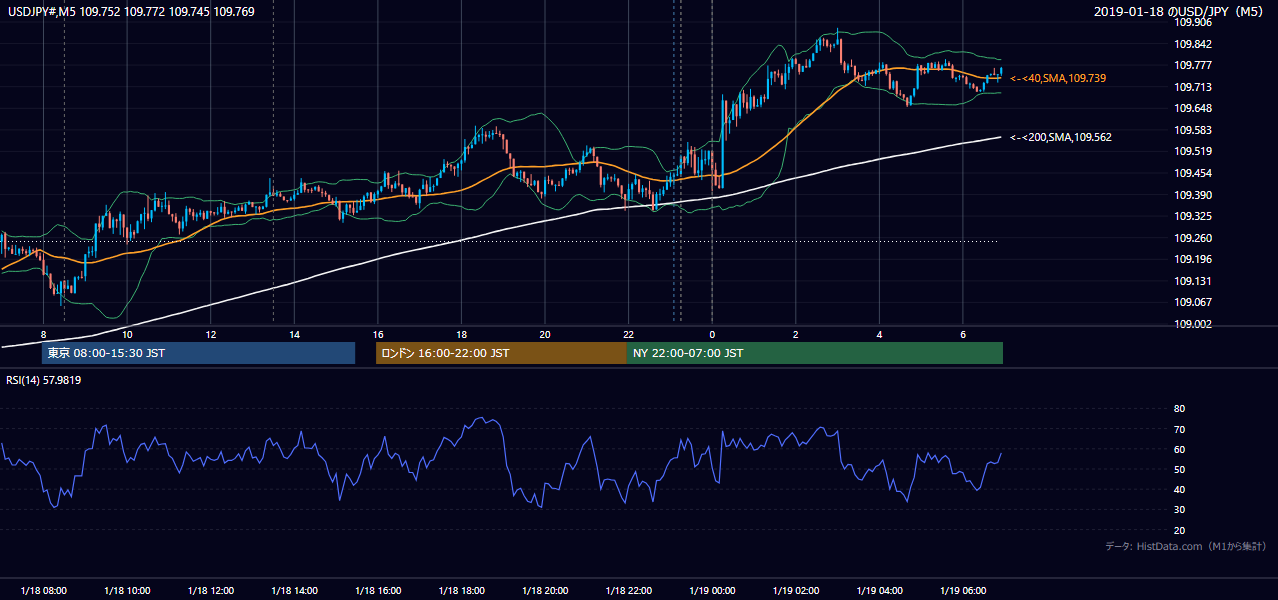The image size is (1278, 600).
Task: Click the 1/18 20:00 date label
Action: pyautogui.click(x=545, y=591)
